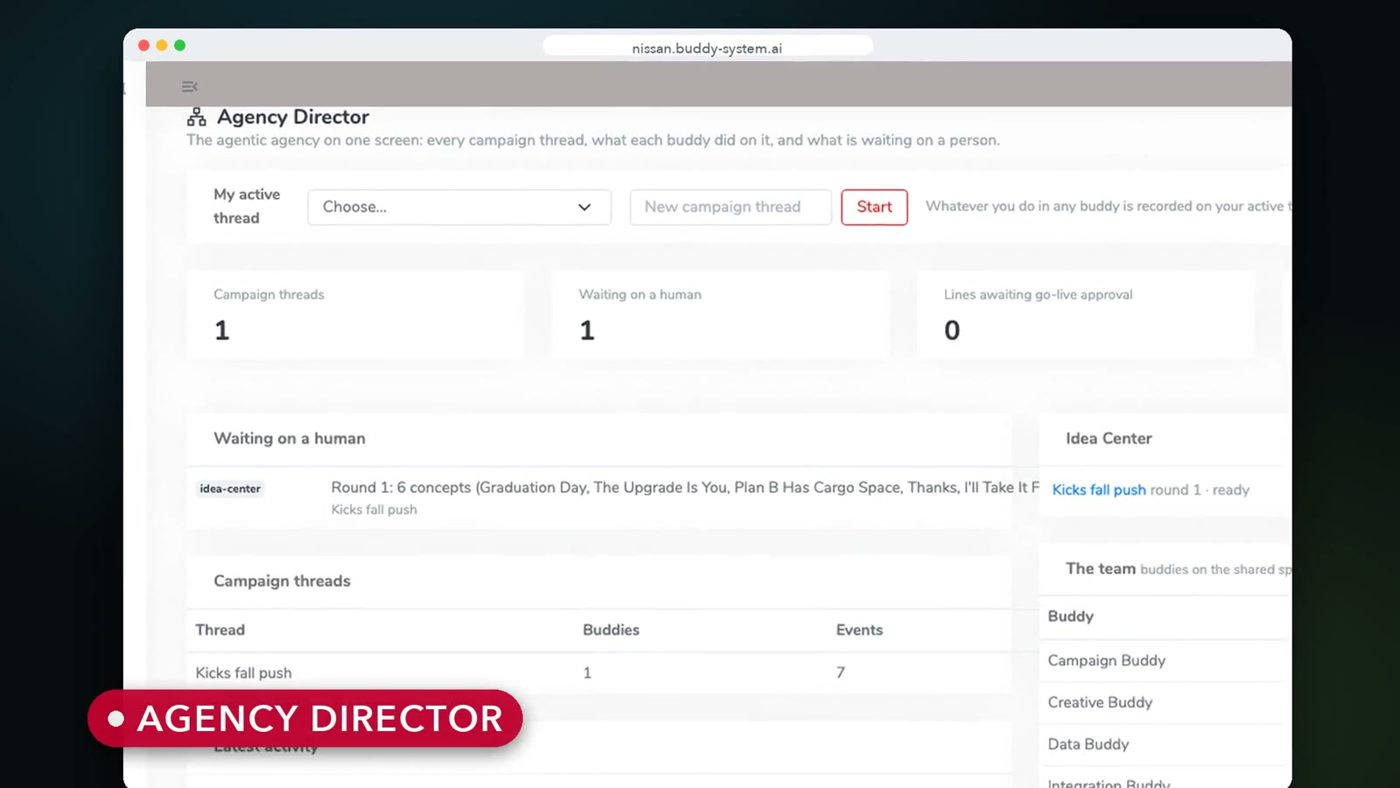The height and width of the screenshot is (788, 1400).
Task: Open the blue Kicks fall push link in Idea Center
Action: pos(1099,490)
